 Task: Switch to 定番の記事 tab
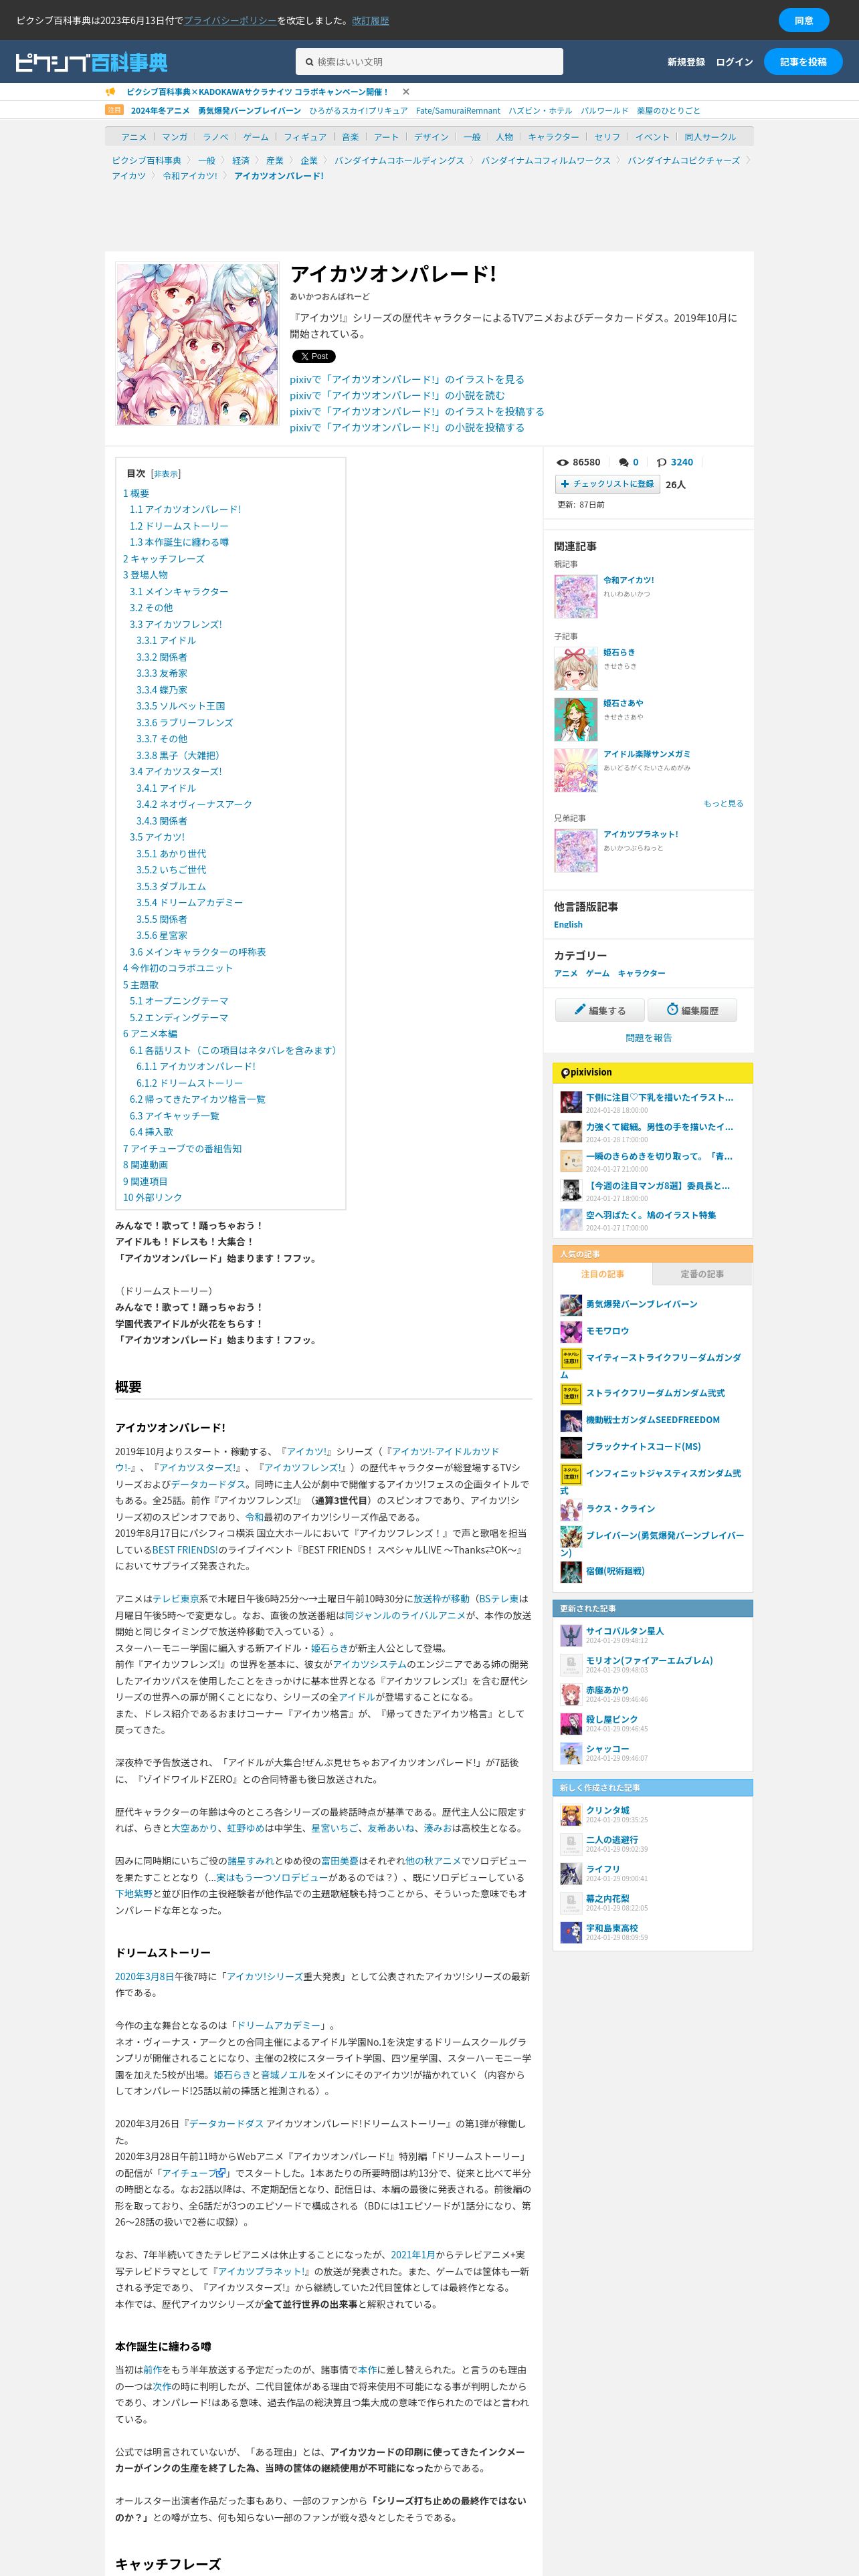702,1274
